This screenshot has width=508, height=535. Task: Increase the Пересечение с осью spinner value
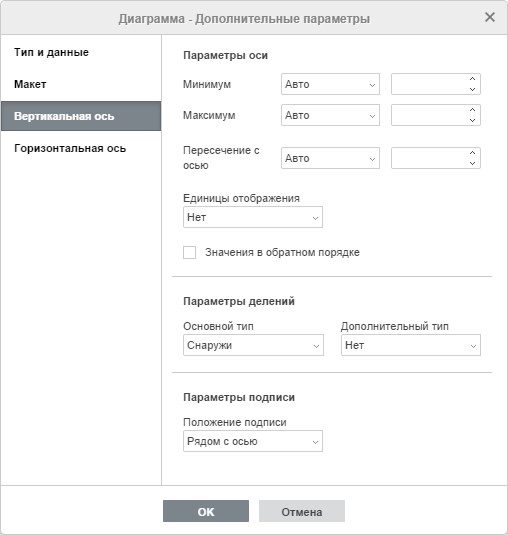point(472,153)
